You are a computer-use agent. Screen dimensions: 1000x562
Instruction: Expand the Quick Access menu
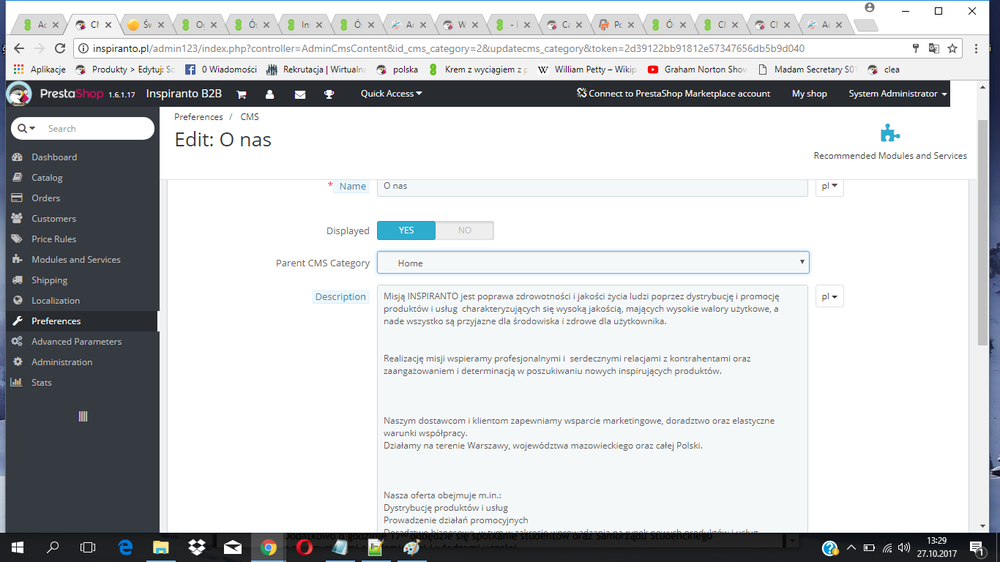[x=391, y=94]
